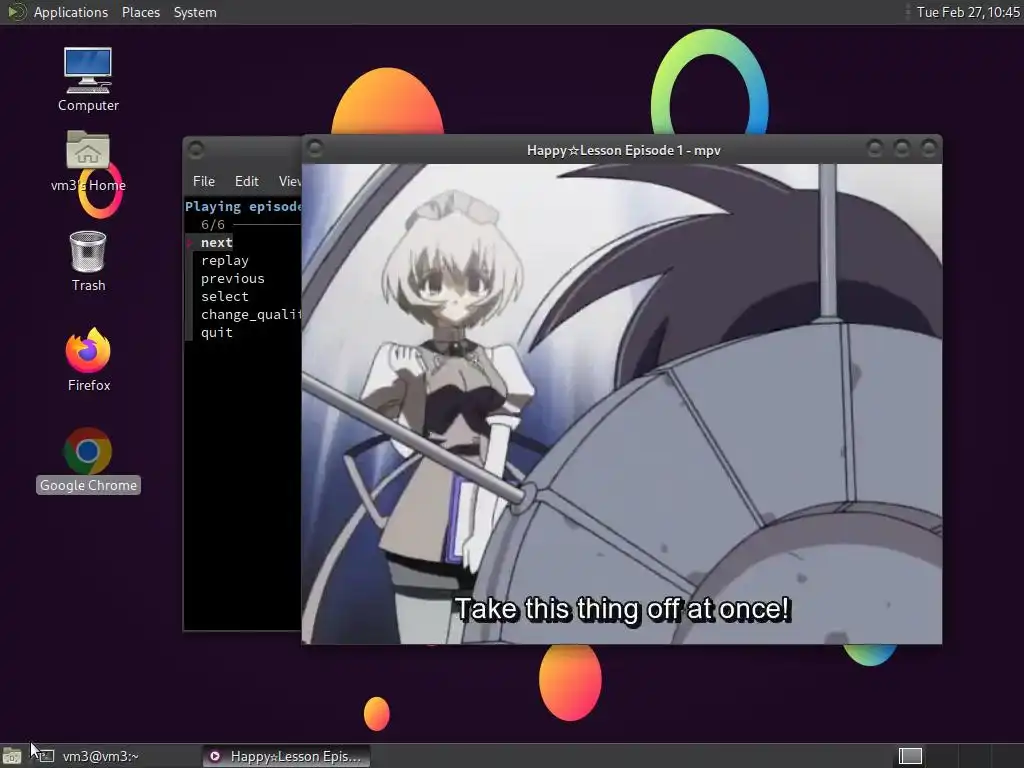This screenshot has height=768, width=1024.
Task: Click the 'Playing episode' header text
Action: [x=243, y=206]
